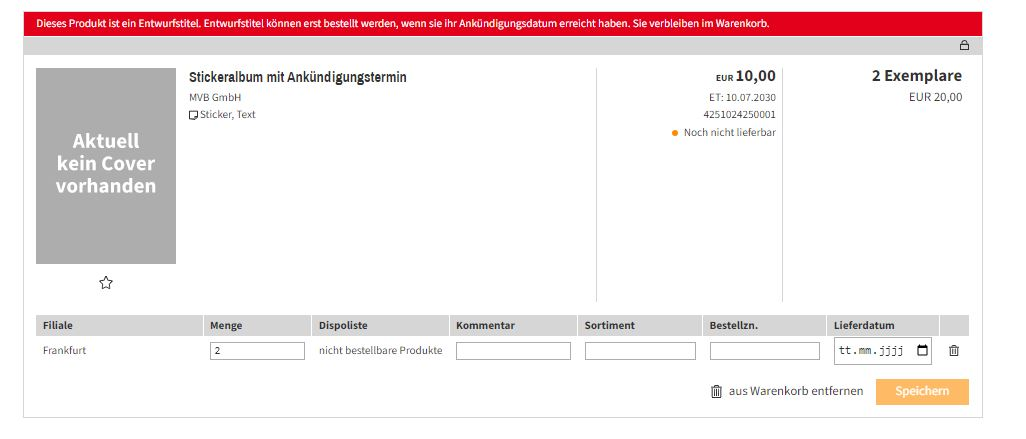Open 'Stickeralbum mit Ankündigungstermin' product title
The width and height of the screenshot is (1026, 439).
coord(298,77)
